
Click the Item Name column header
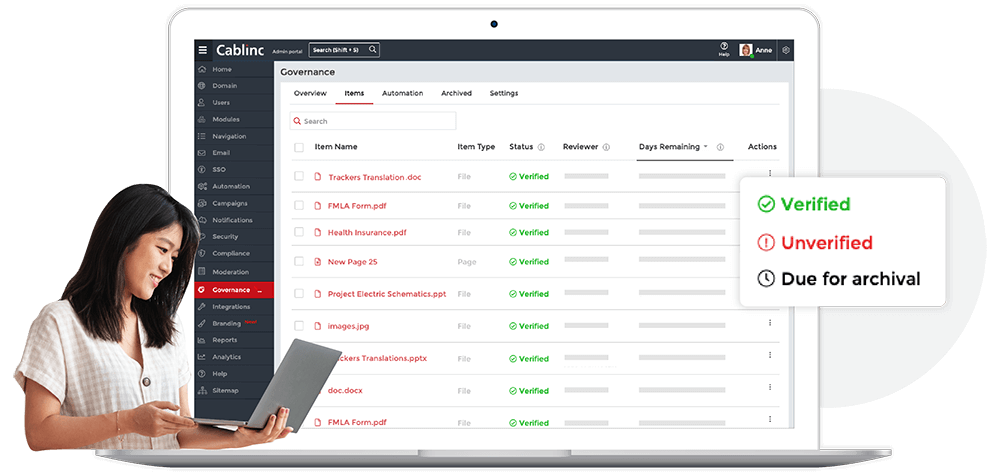pos(335,147)
